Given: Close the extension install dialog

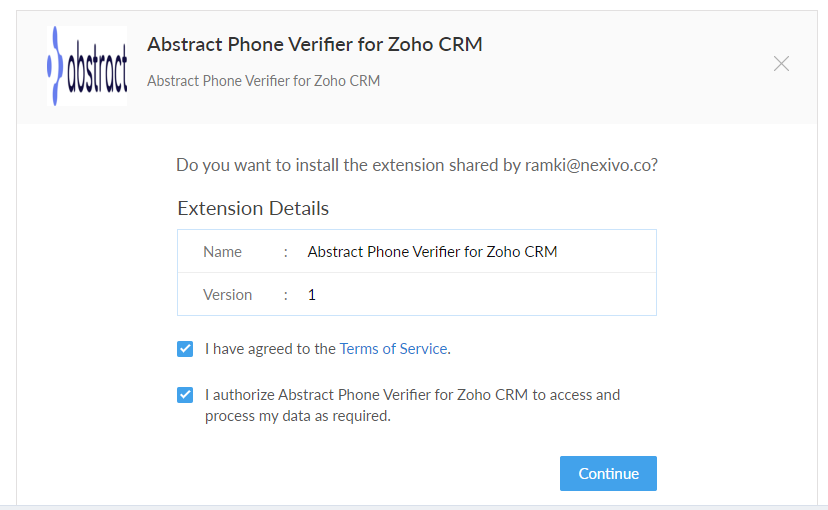Looking at the screenshot, I should coord(781,64).
